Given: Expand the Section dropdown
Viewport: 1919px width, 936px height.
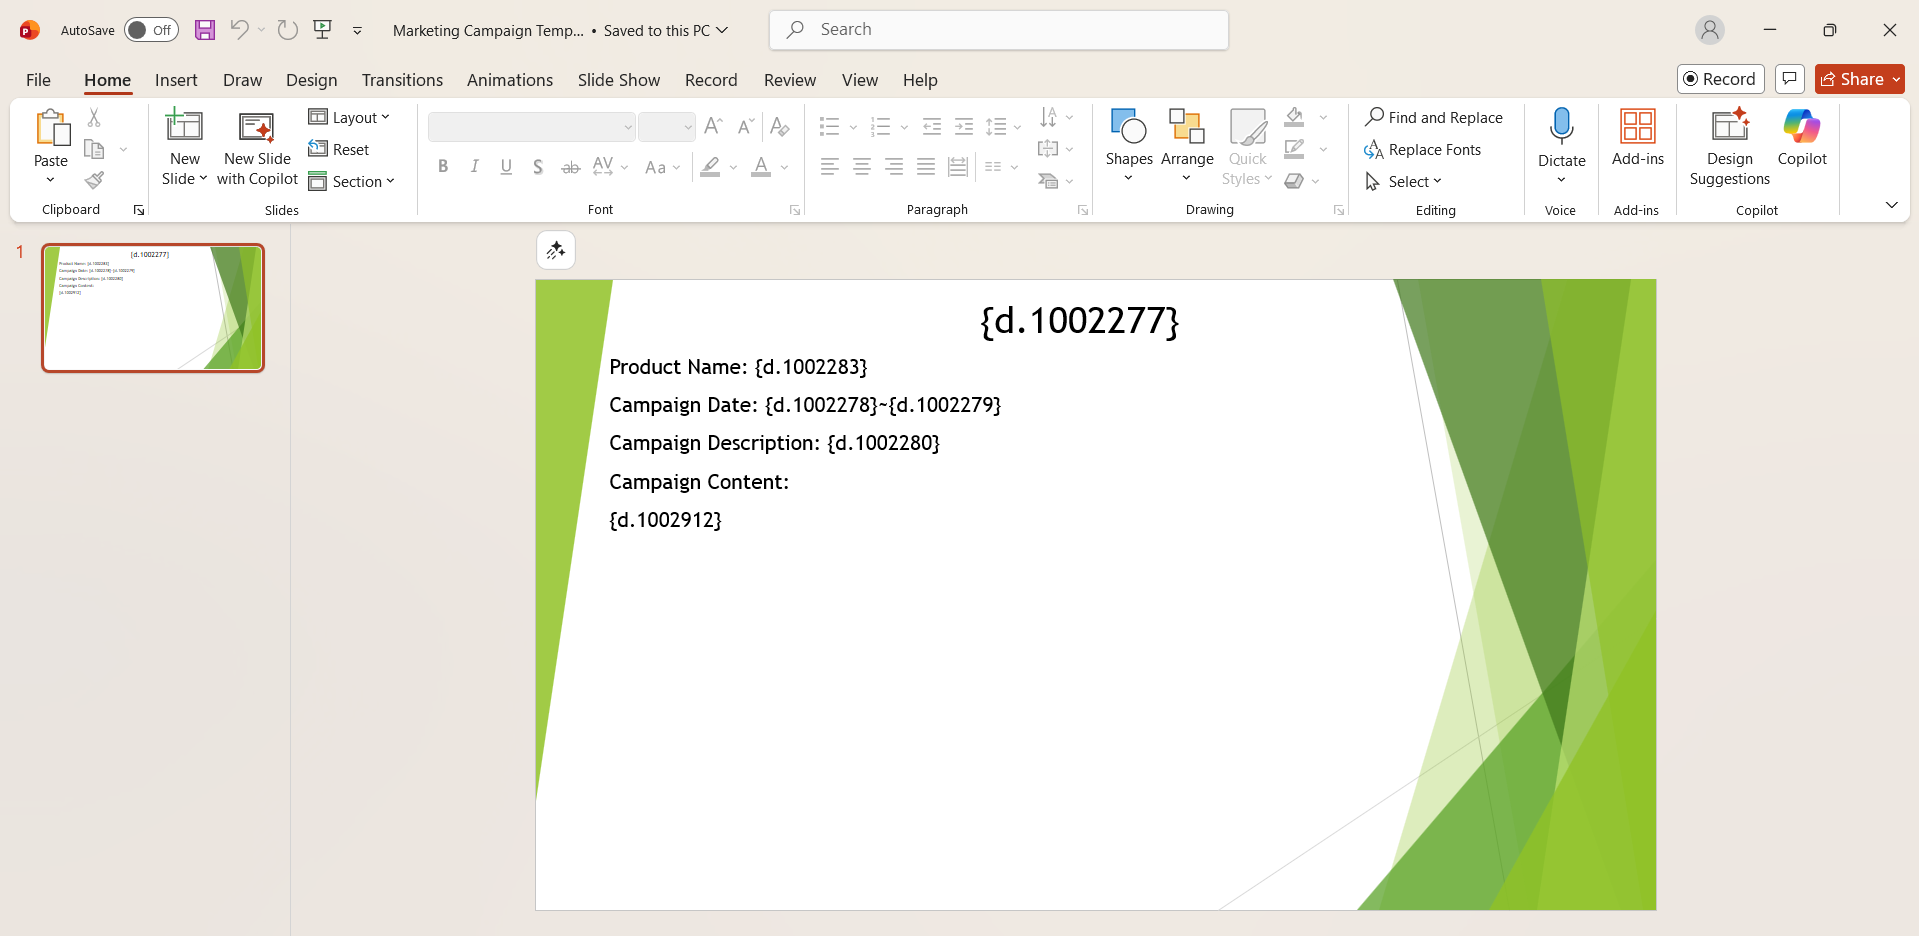Looking at the screenshot, I should tap(352, 182).
